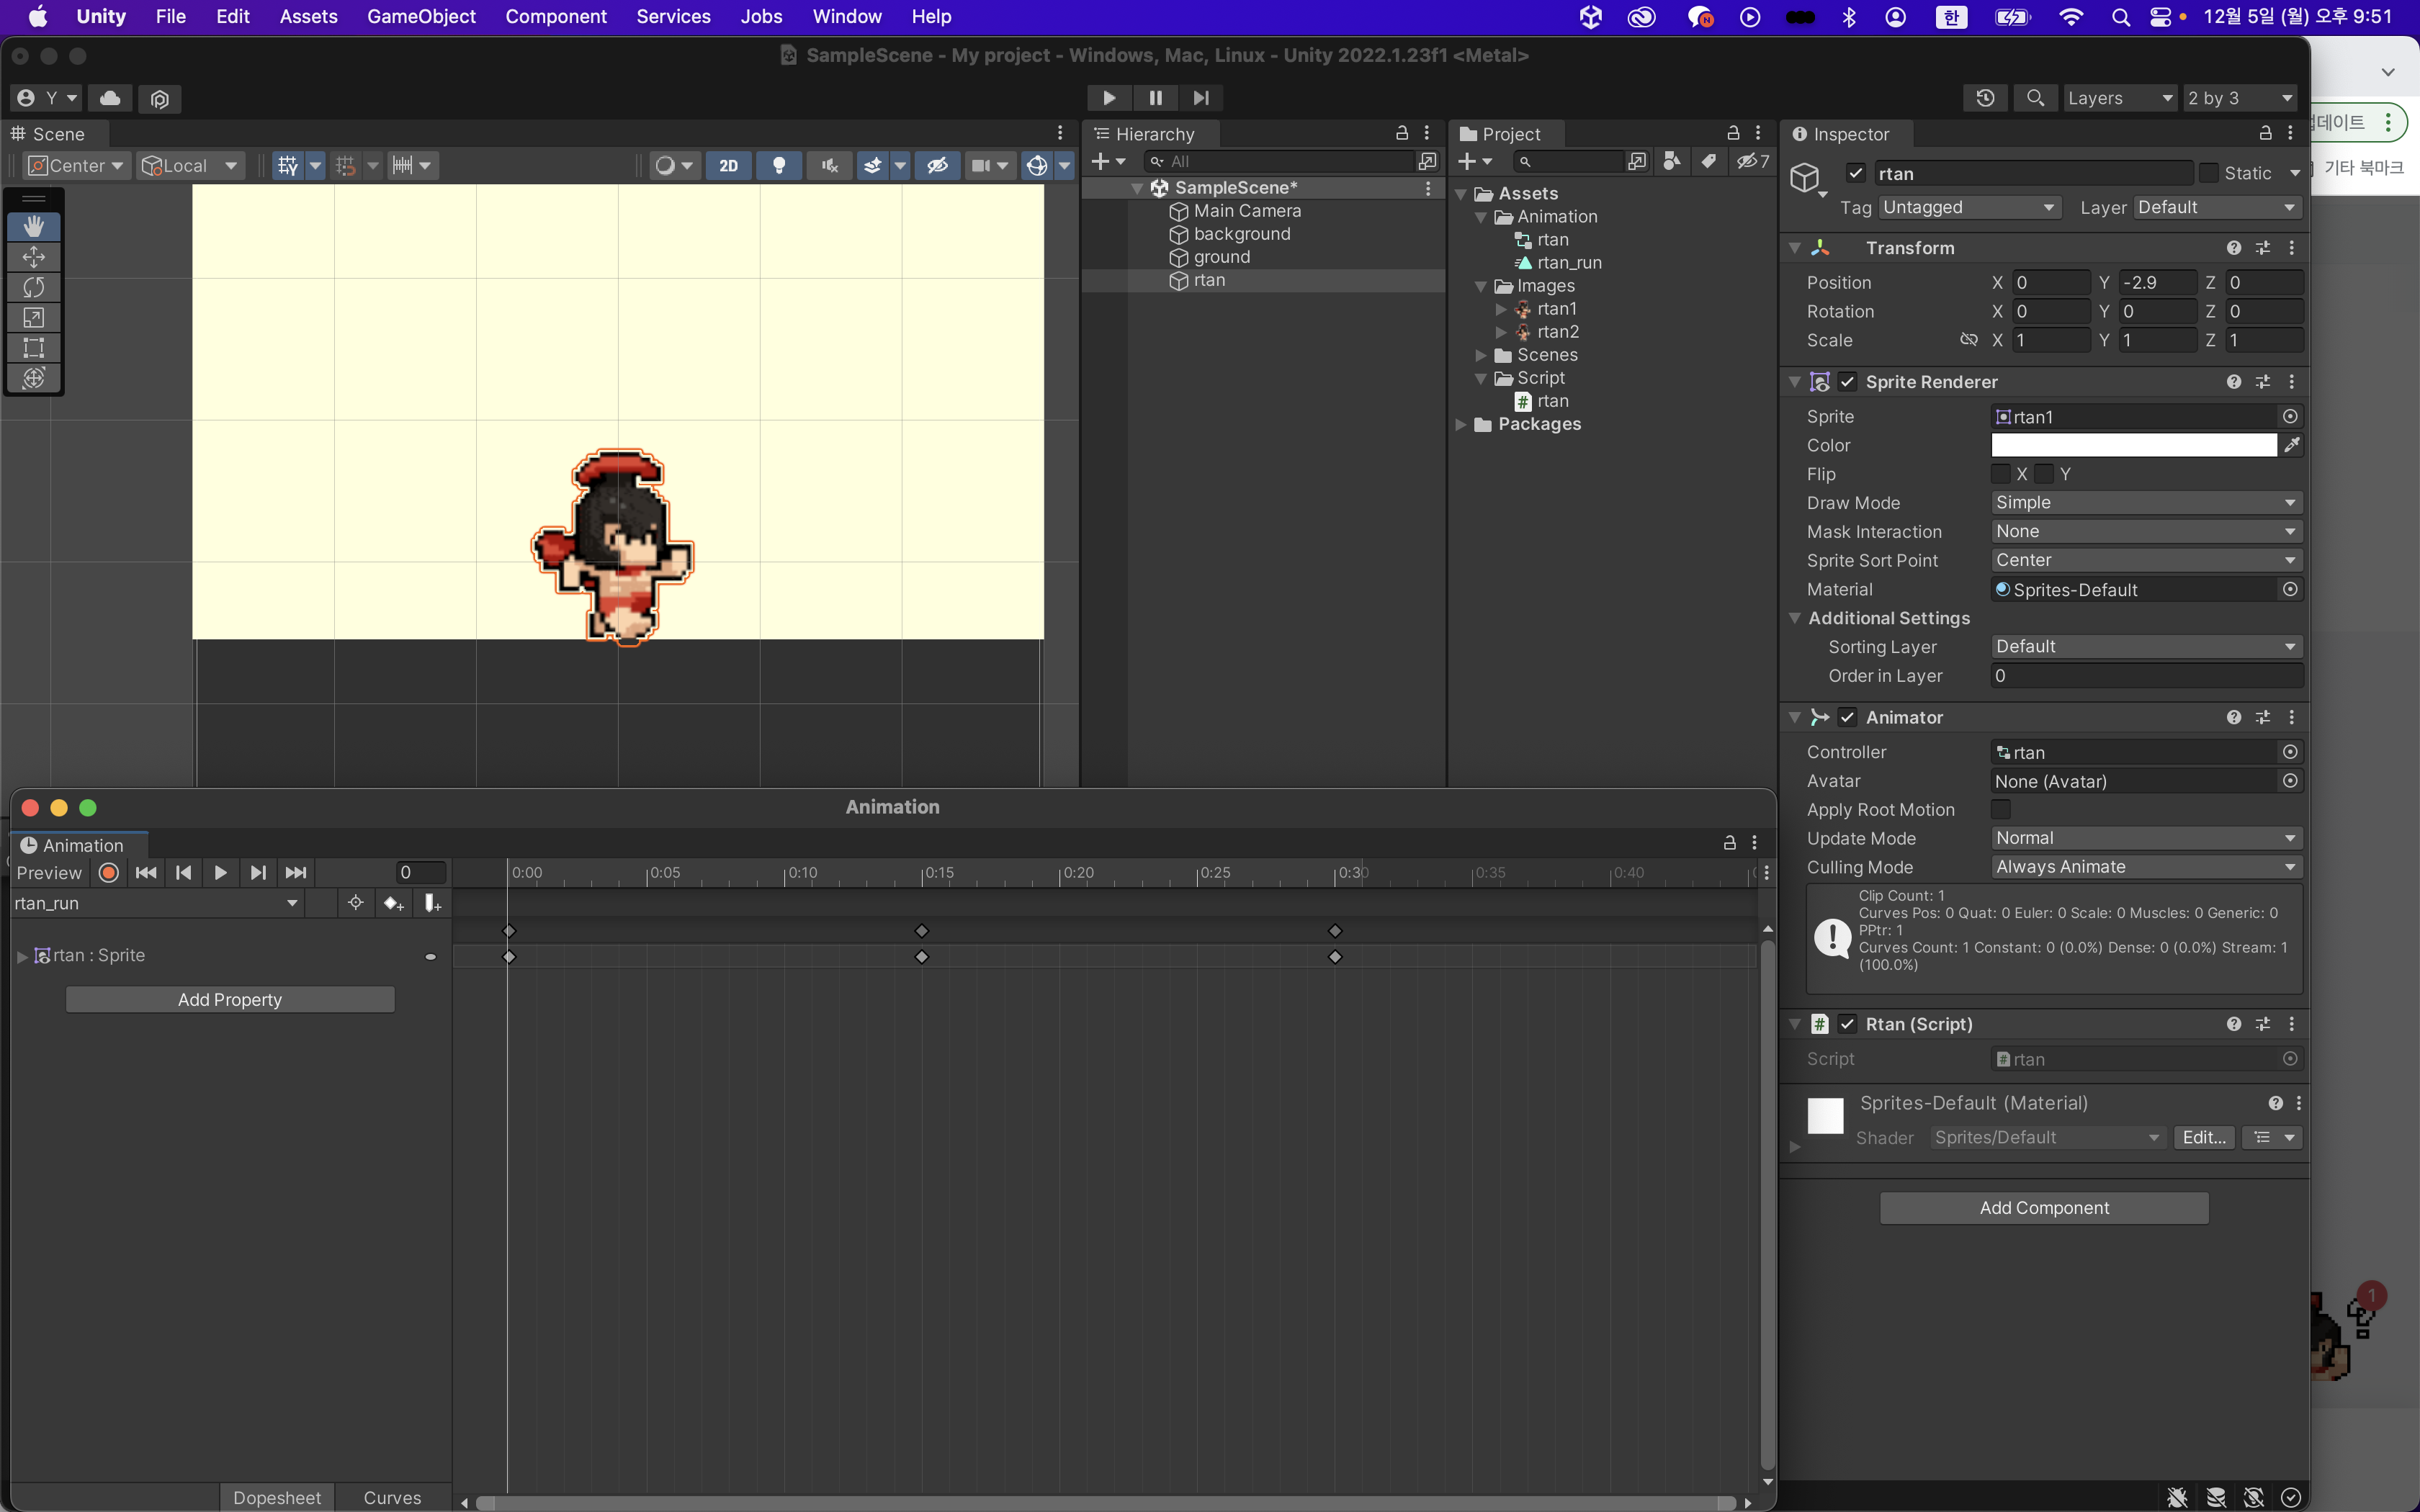2420x1512 pixels.
Task: Enable the Static checkbox
Action: (2209, 173)
